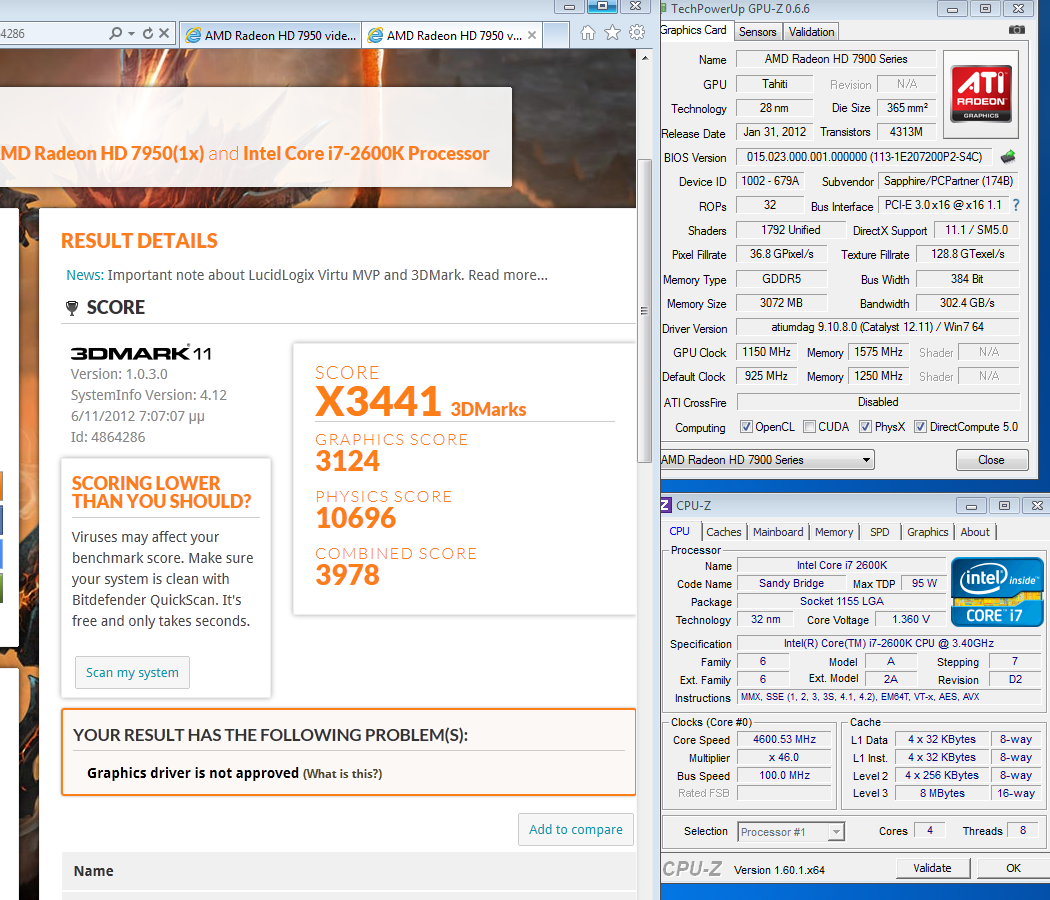
Task: Show the CPU-Z About tab
Action: [x=975, y=532]
